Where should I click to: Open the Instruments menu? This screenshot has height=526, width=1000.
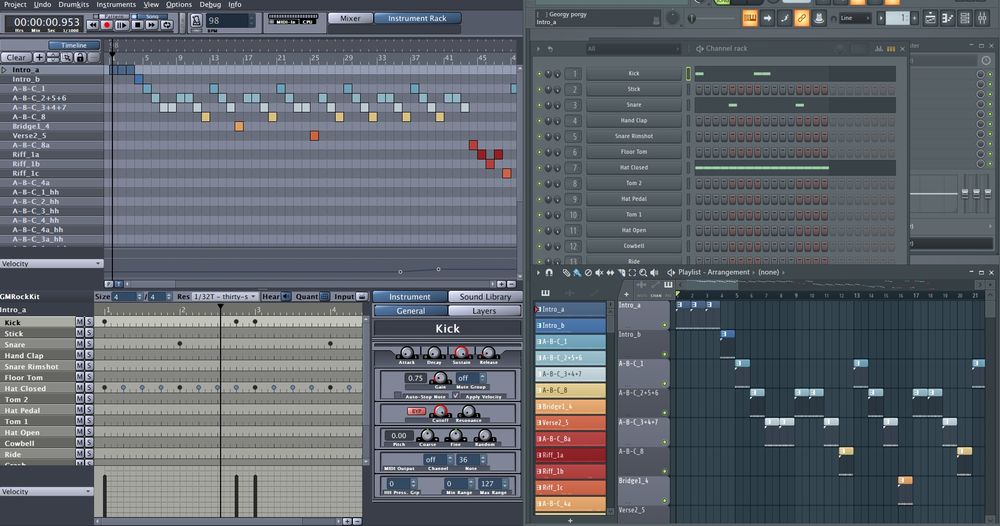[x=116, y=4]
